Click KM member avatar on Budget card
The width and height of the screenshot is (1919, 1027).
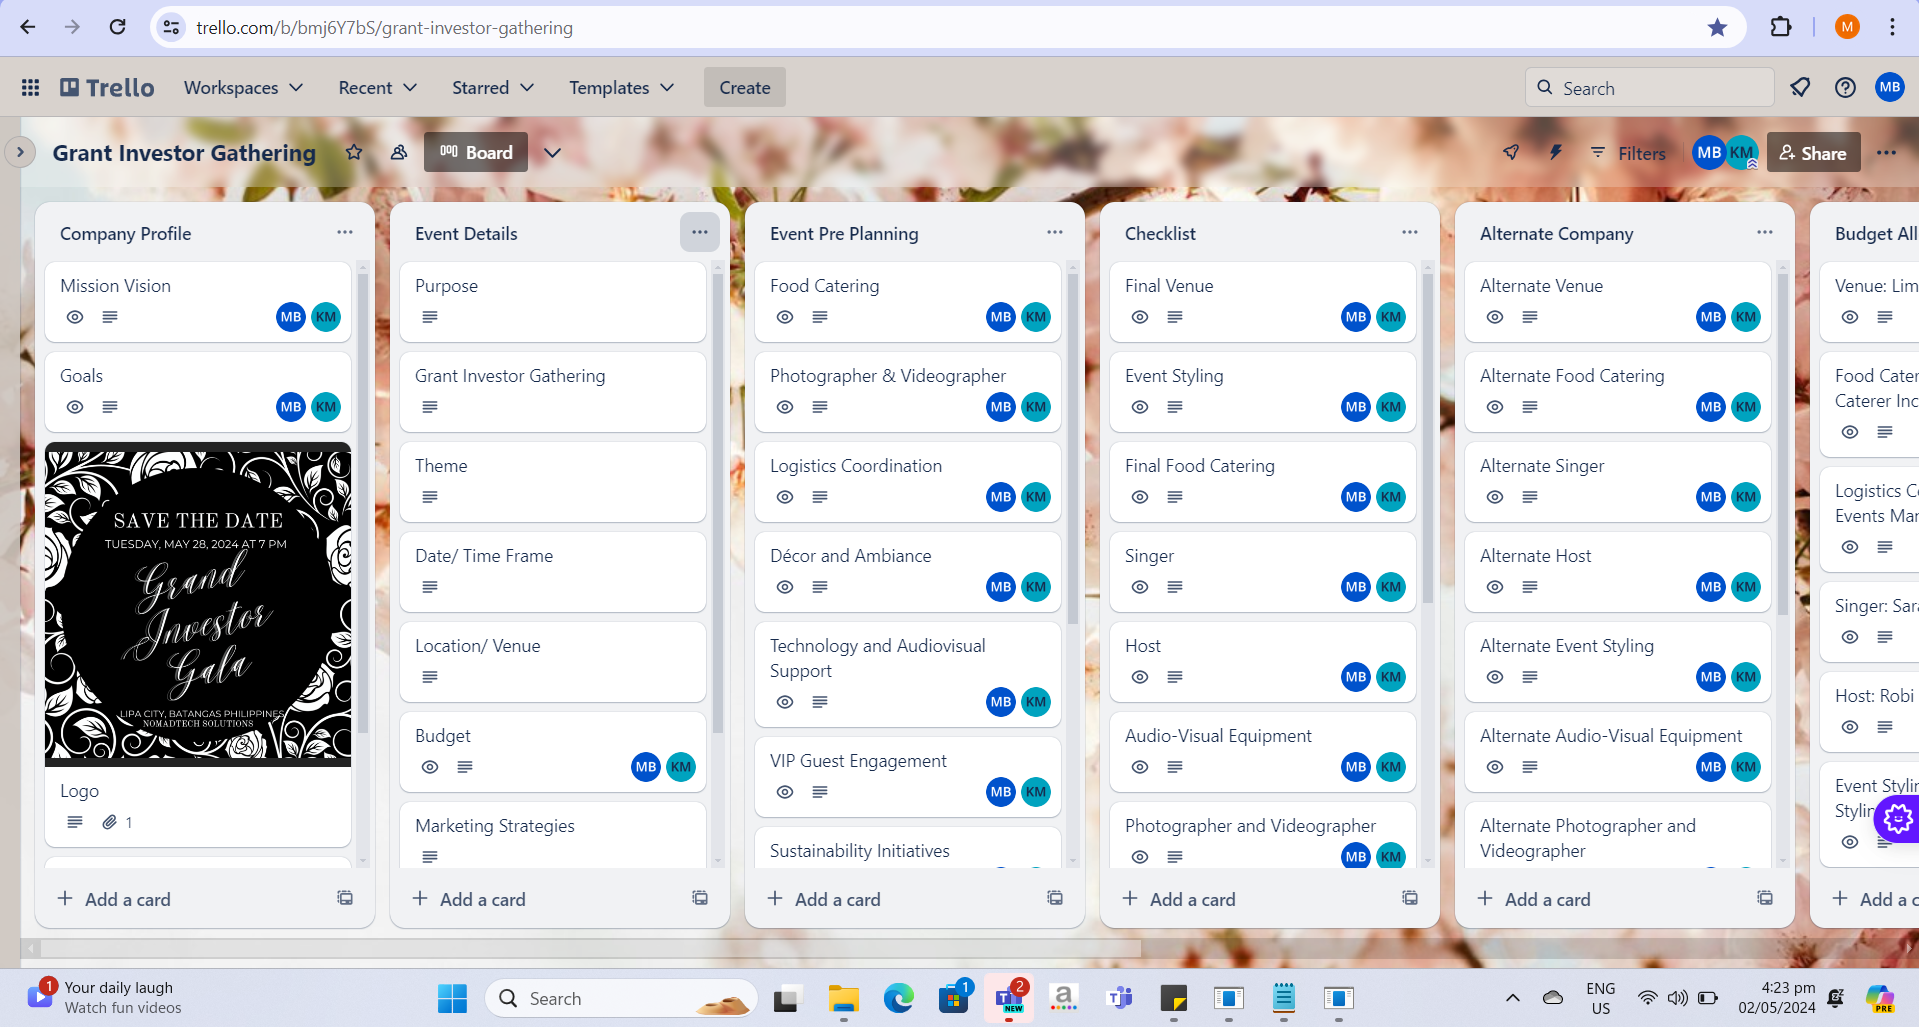[681, 767]
